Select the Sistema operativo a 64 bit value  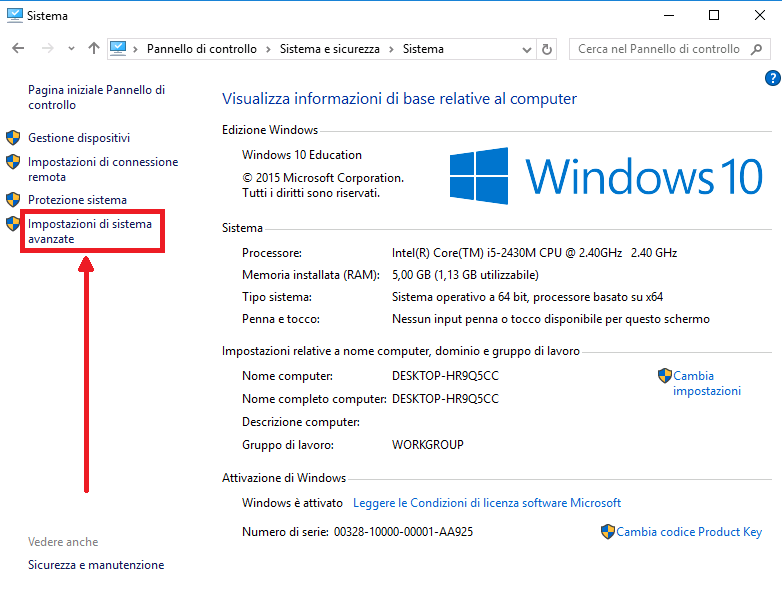pos(527,297)
